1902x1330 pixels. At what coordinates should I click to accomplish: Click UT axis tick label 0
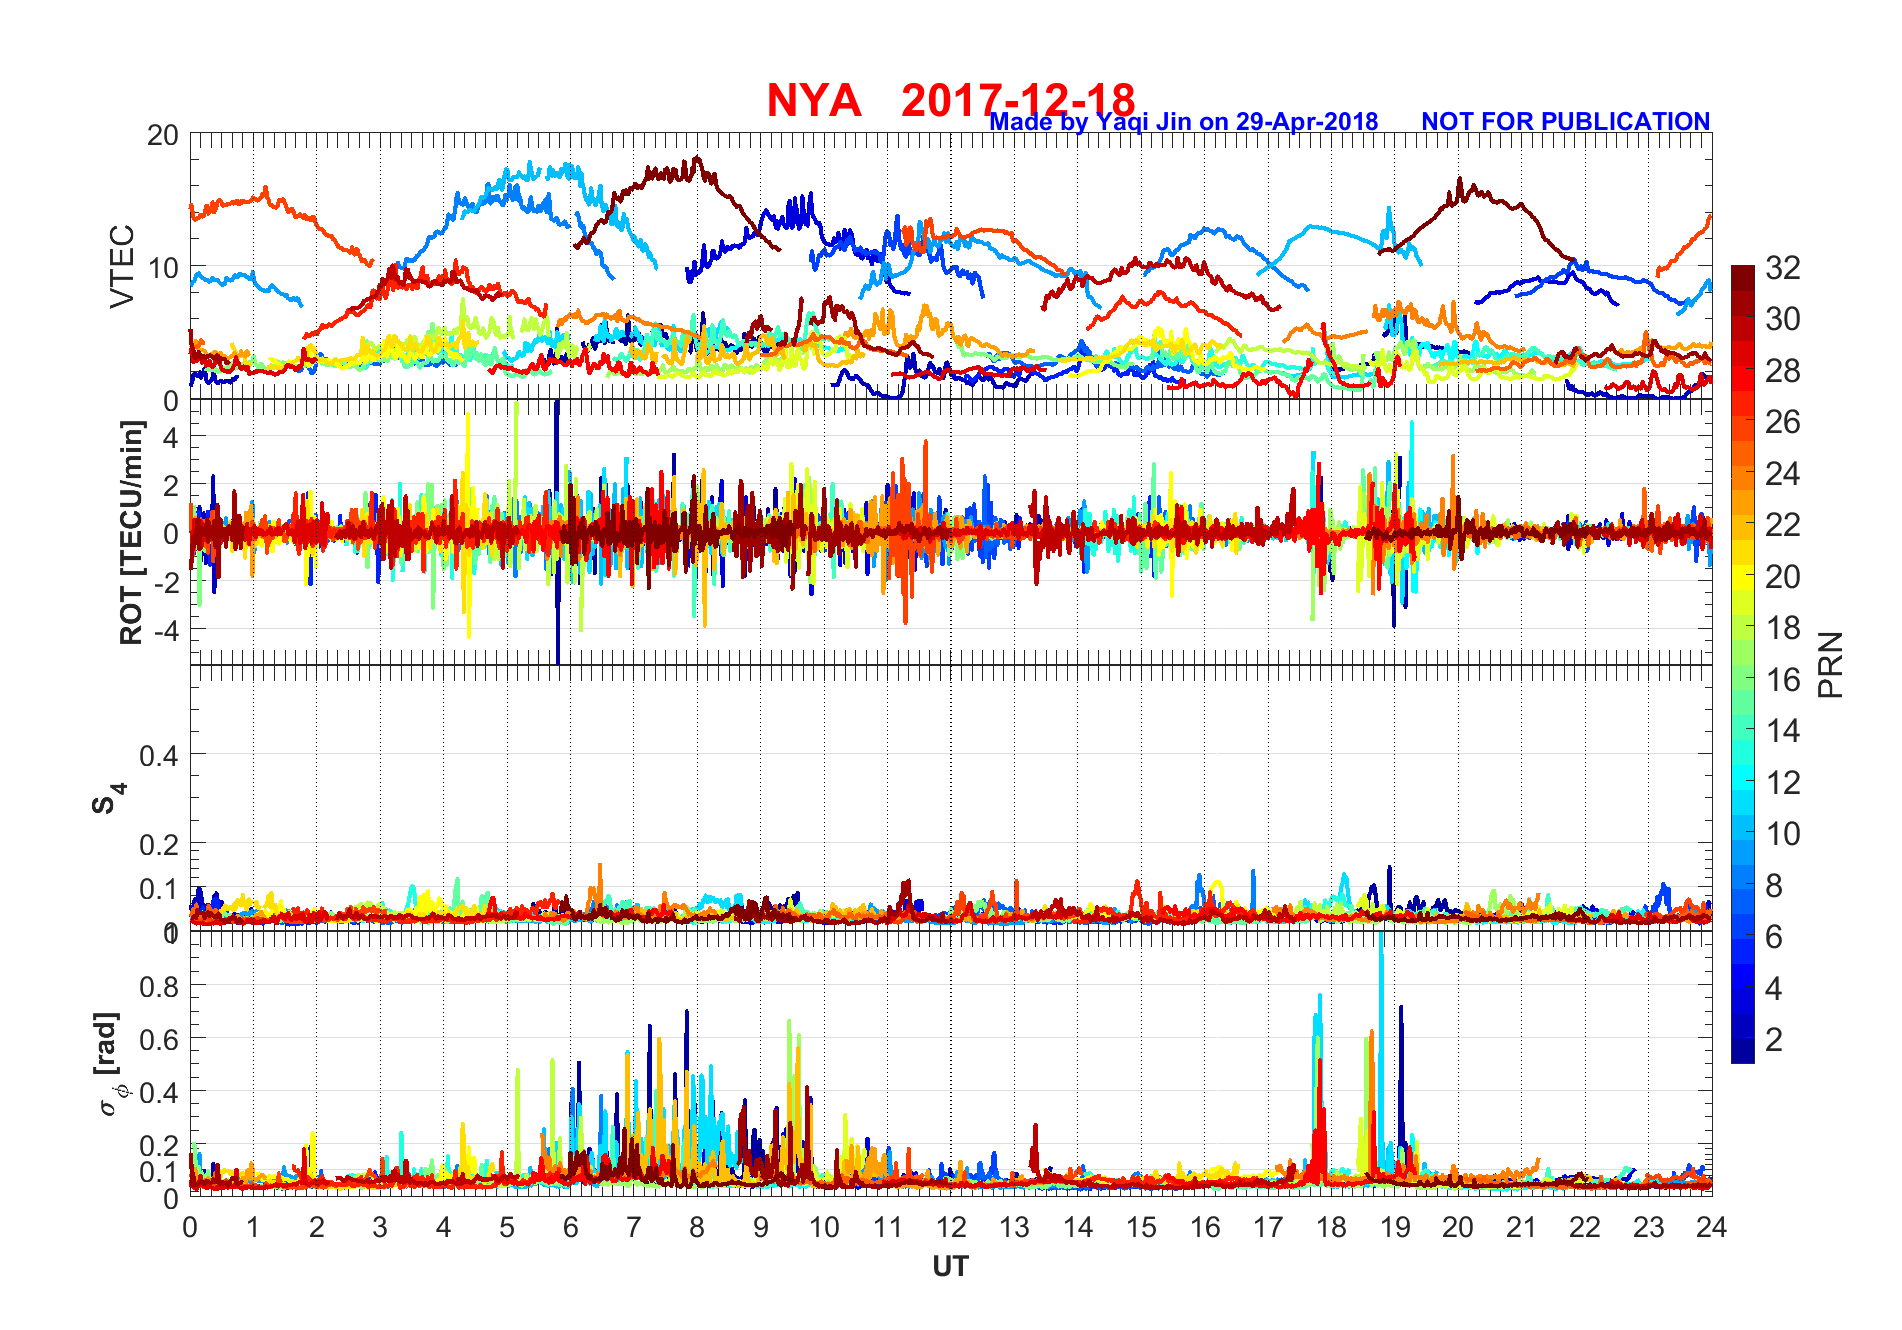pos(190,1227)
